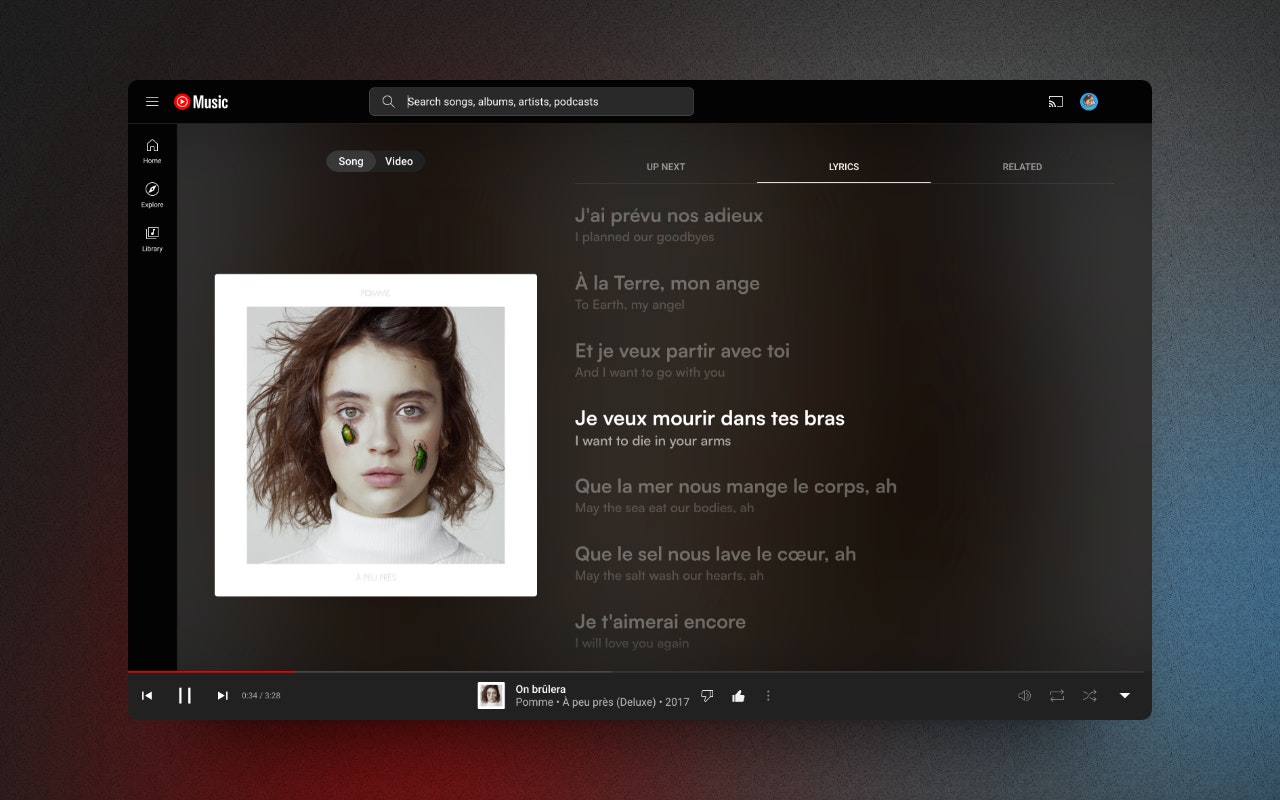Toggle the thumbs up like
Screen dimensions: 1280x800
(738, 696)
